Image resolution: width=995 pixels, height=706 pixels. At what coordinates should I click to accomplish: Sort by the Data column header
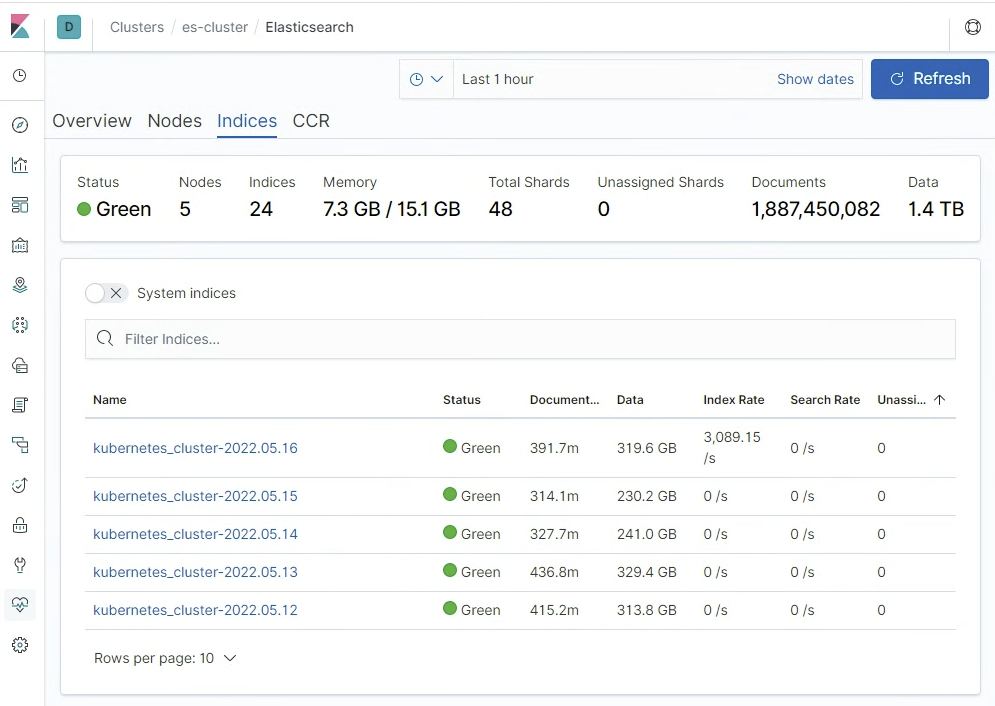pyautogui.click(x=630, y=400)
